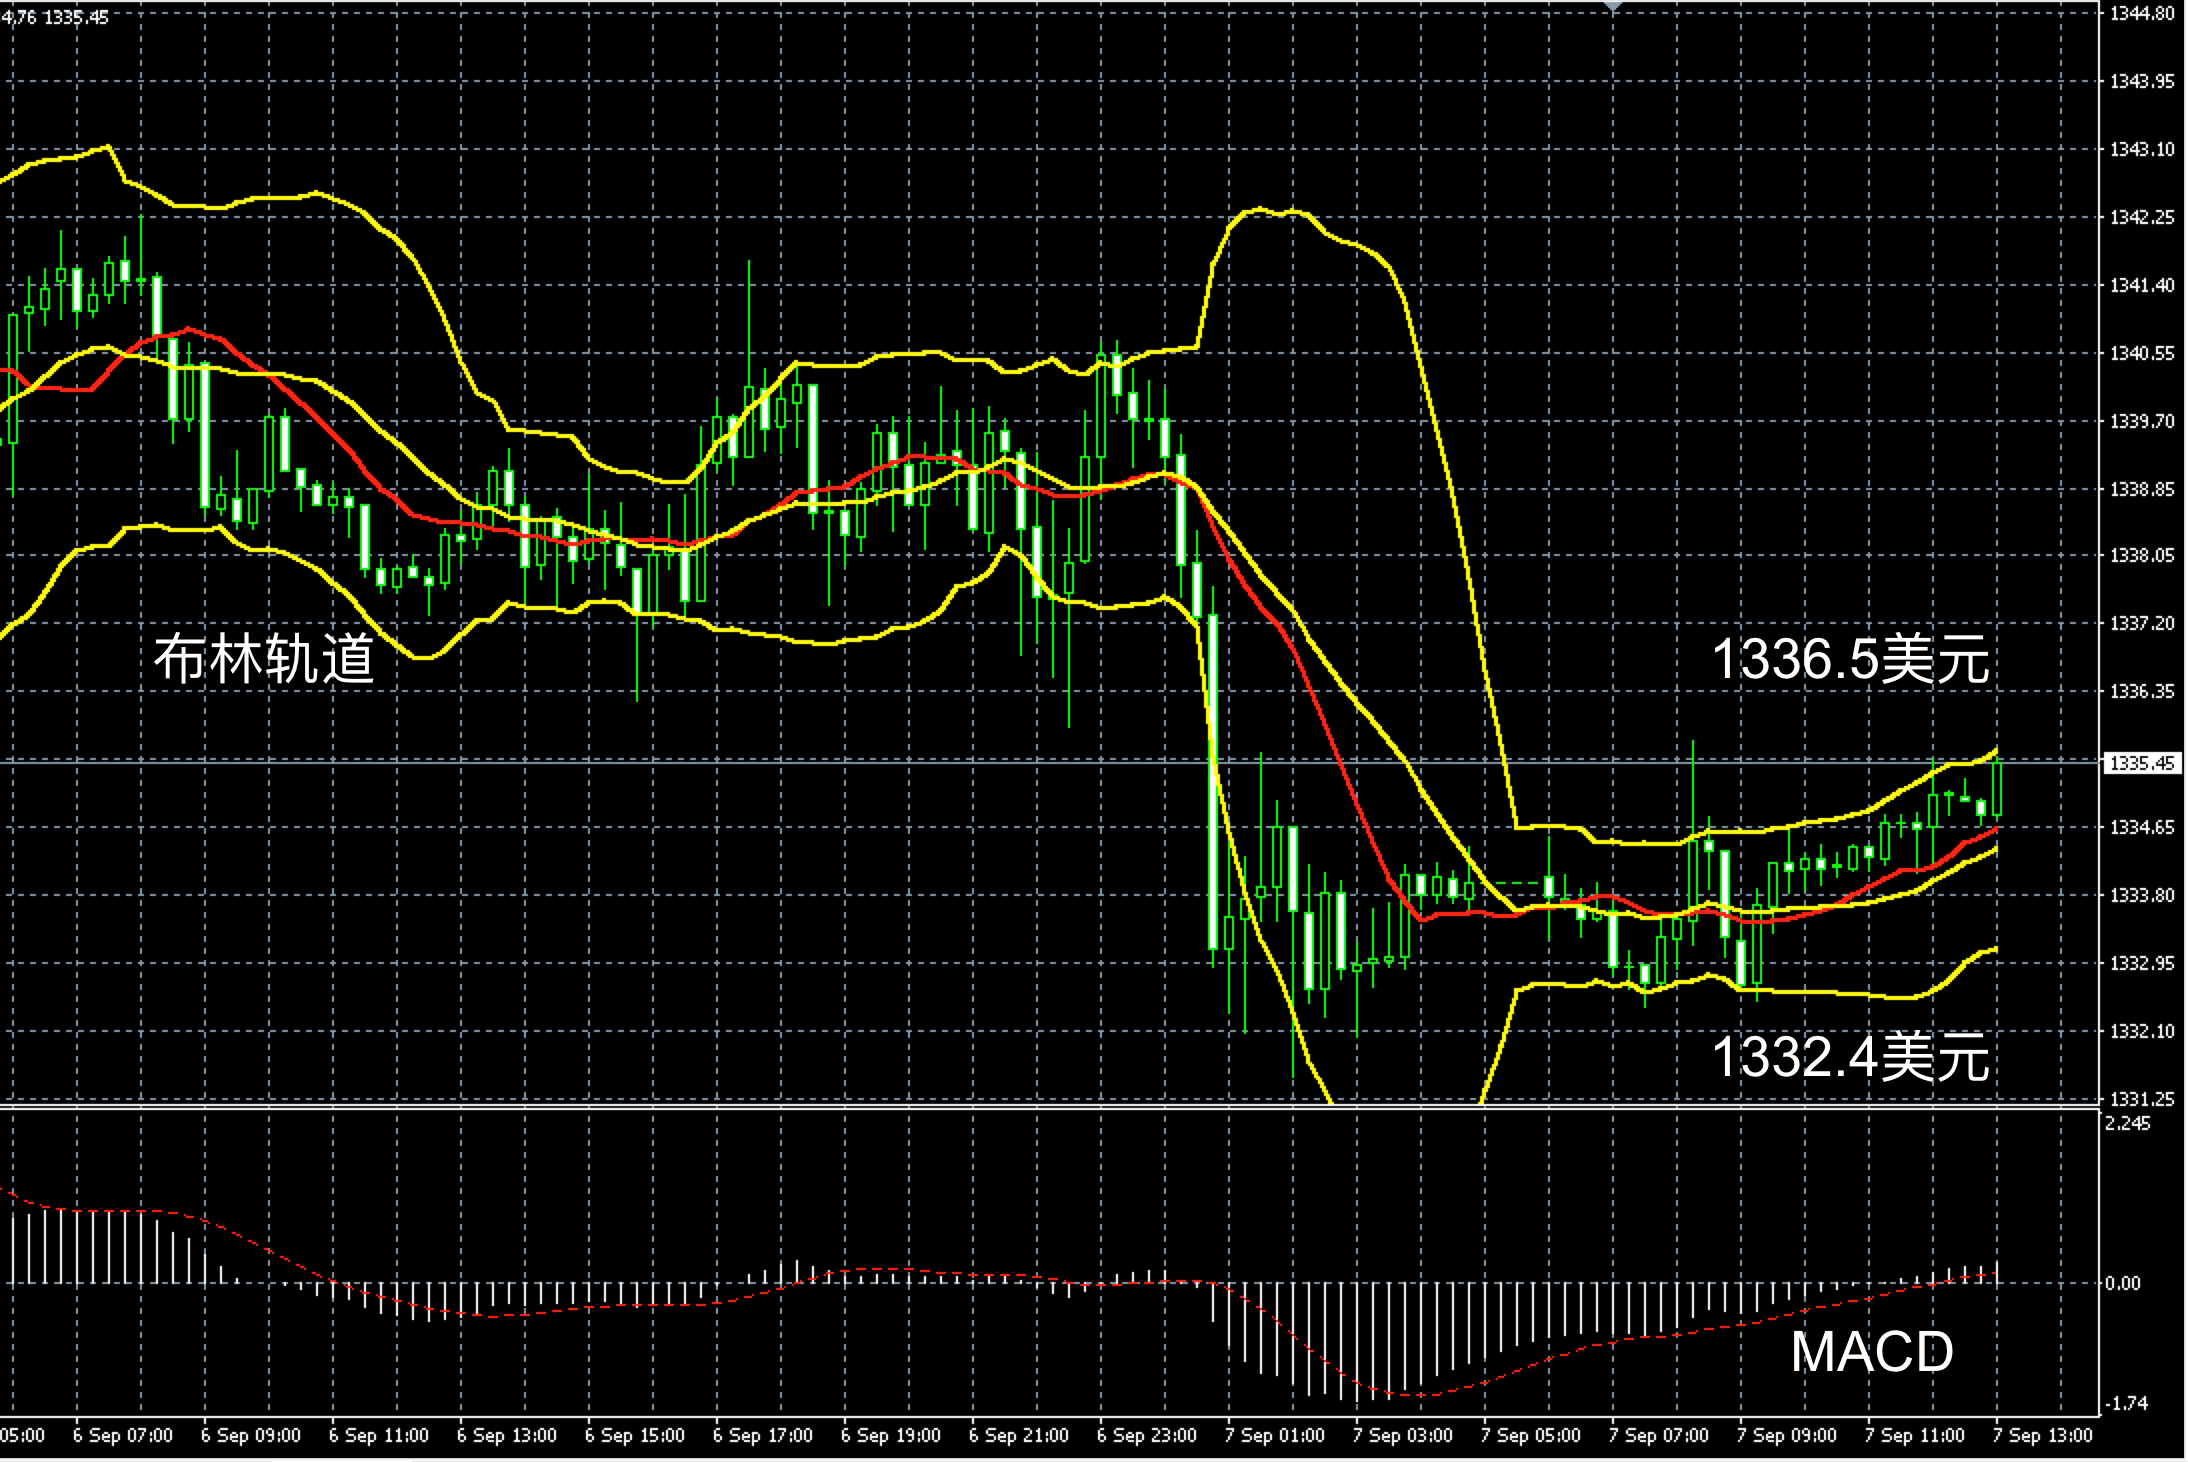Click the current price tag 1335.45
The width and height of the screenshot is (2188, 1462).
click(x=2141, y=763)
